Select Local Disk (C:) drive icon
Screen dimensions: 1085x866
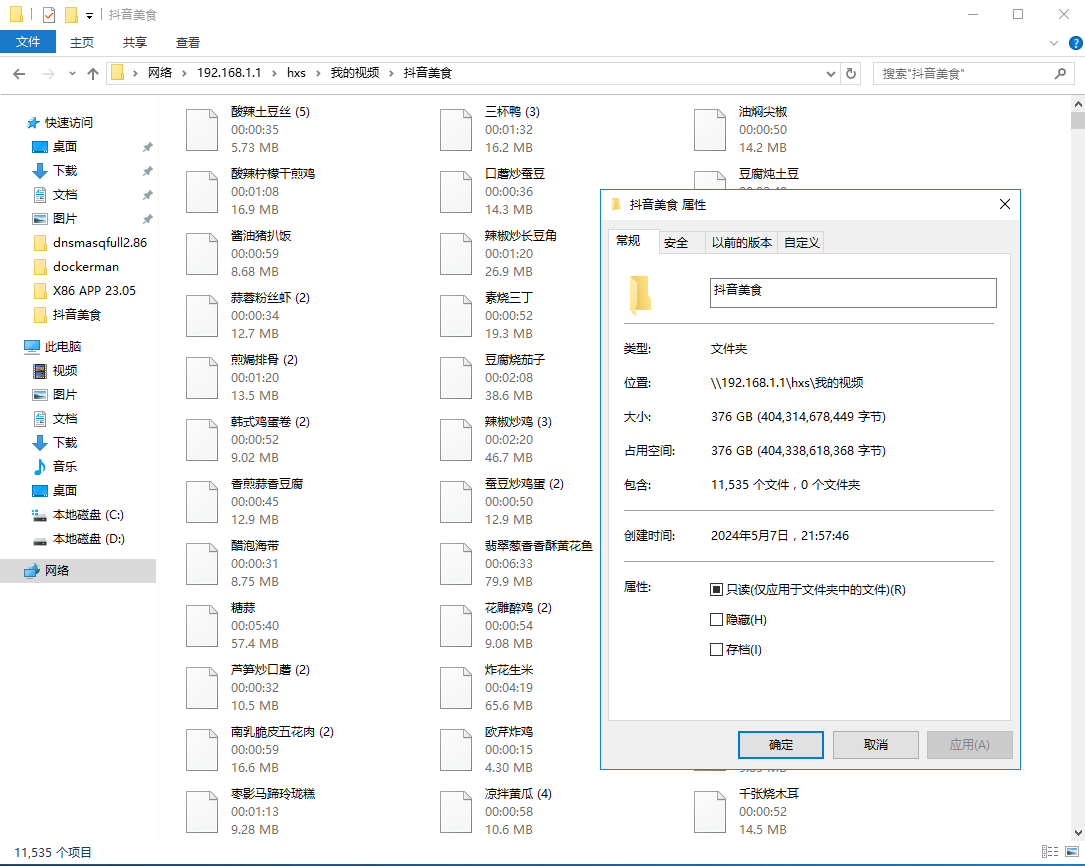point(39,515)
